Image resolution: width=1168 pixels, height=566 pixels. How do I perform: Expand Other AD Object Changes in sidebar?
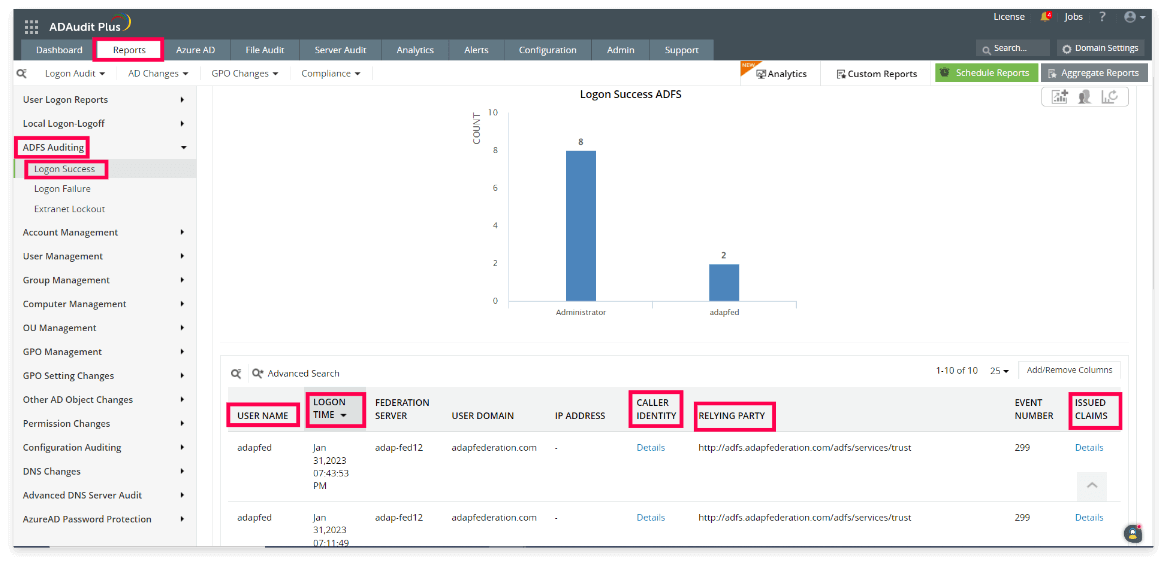(x=104, y=400)
